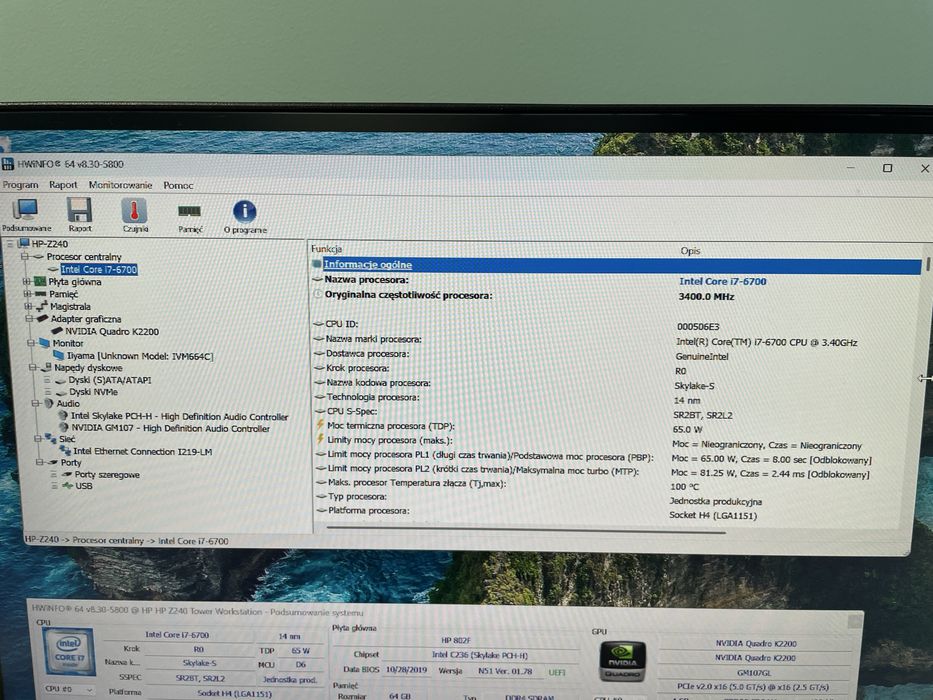933x700 pixels.
Task: Click the Pamięć memory module icon
Action: pyautogui.click(x=189, y=211)
